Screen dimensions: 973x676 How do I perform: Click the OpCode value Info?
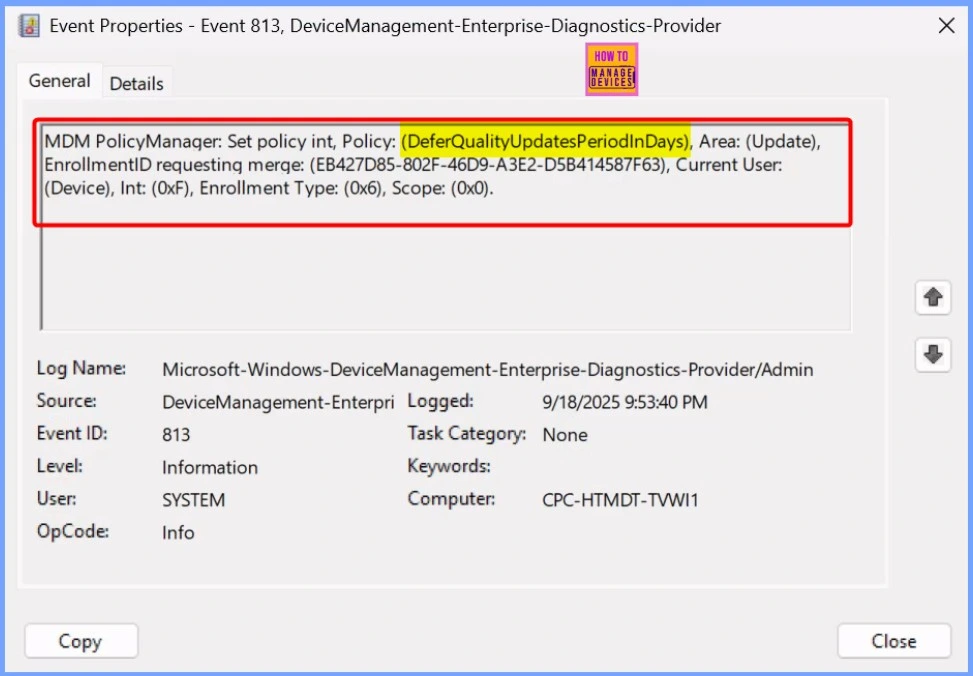click(178, 532)
